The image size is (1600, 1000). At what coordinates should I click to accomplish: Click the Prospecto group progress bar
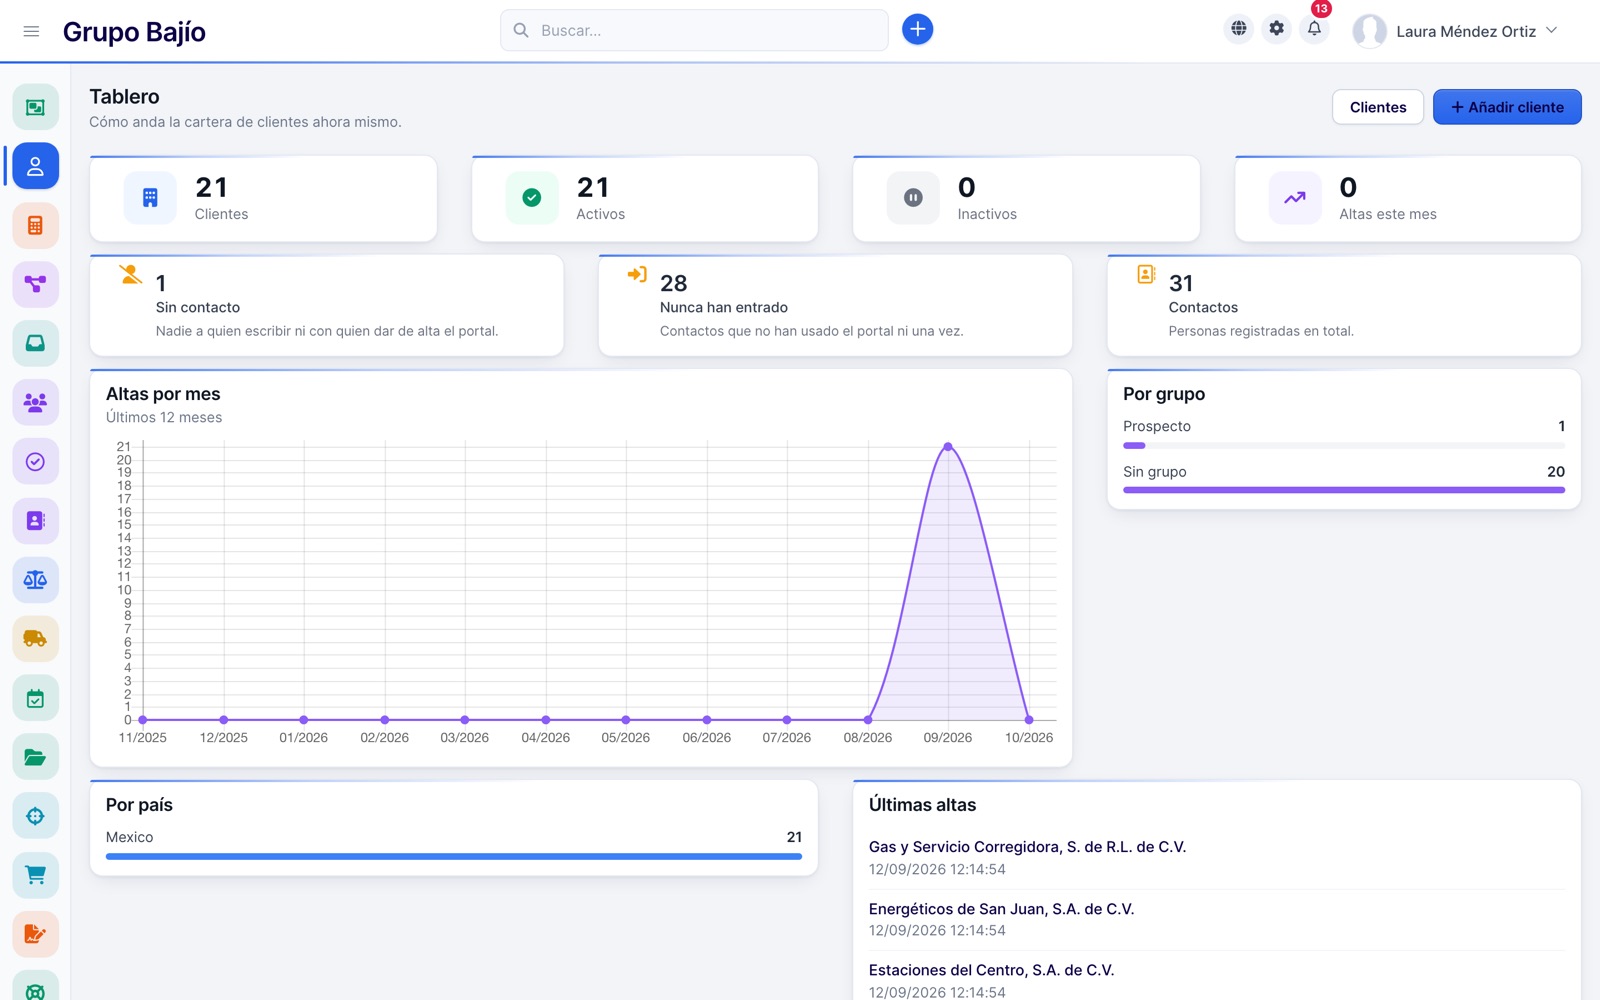click(x=1344, y=445)
